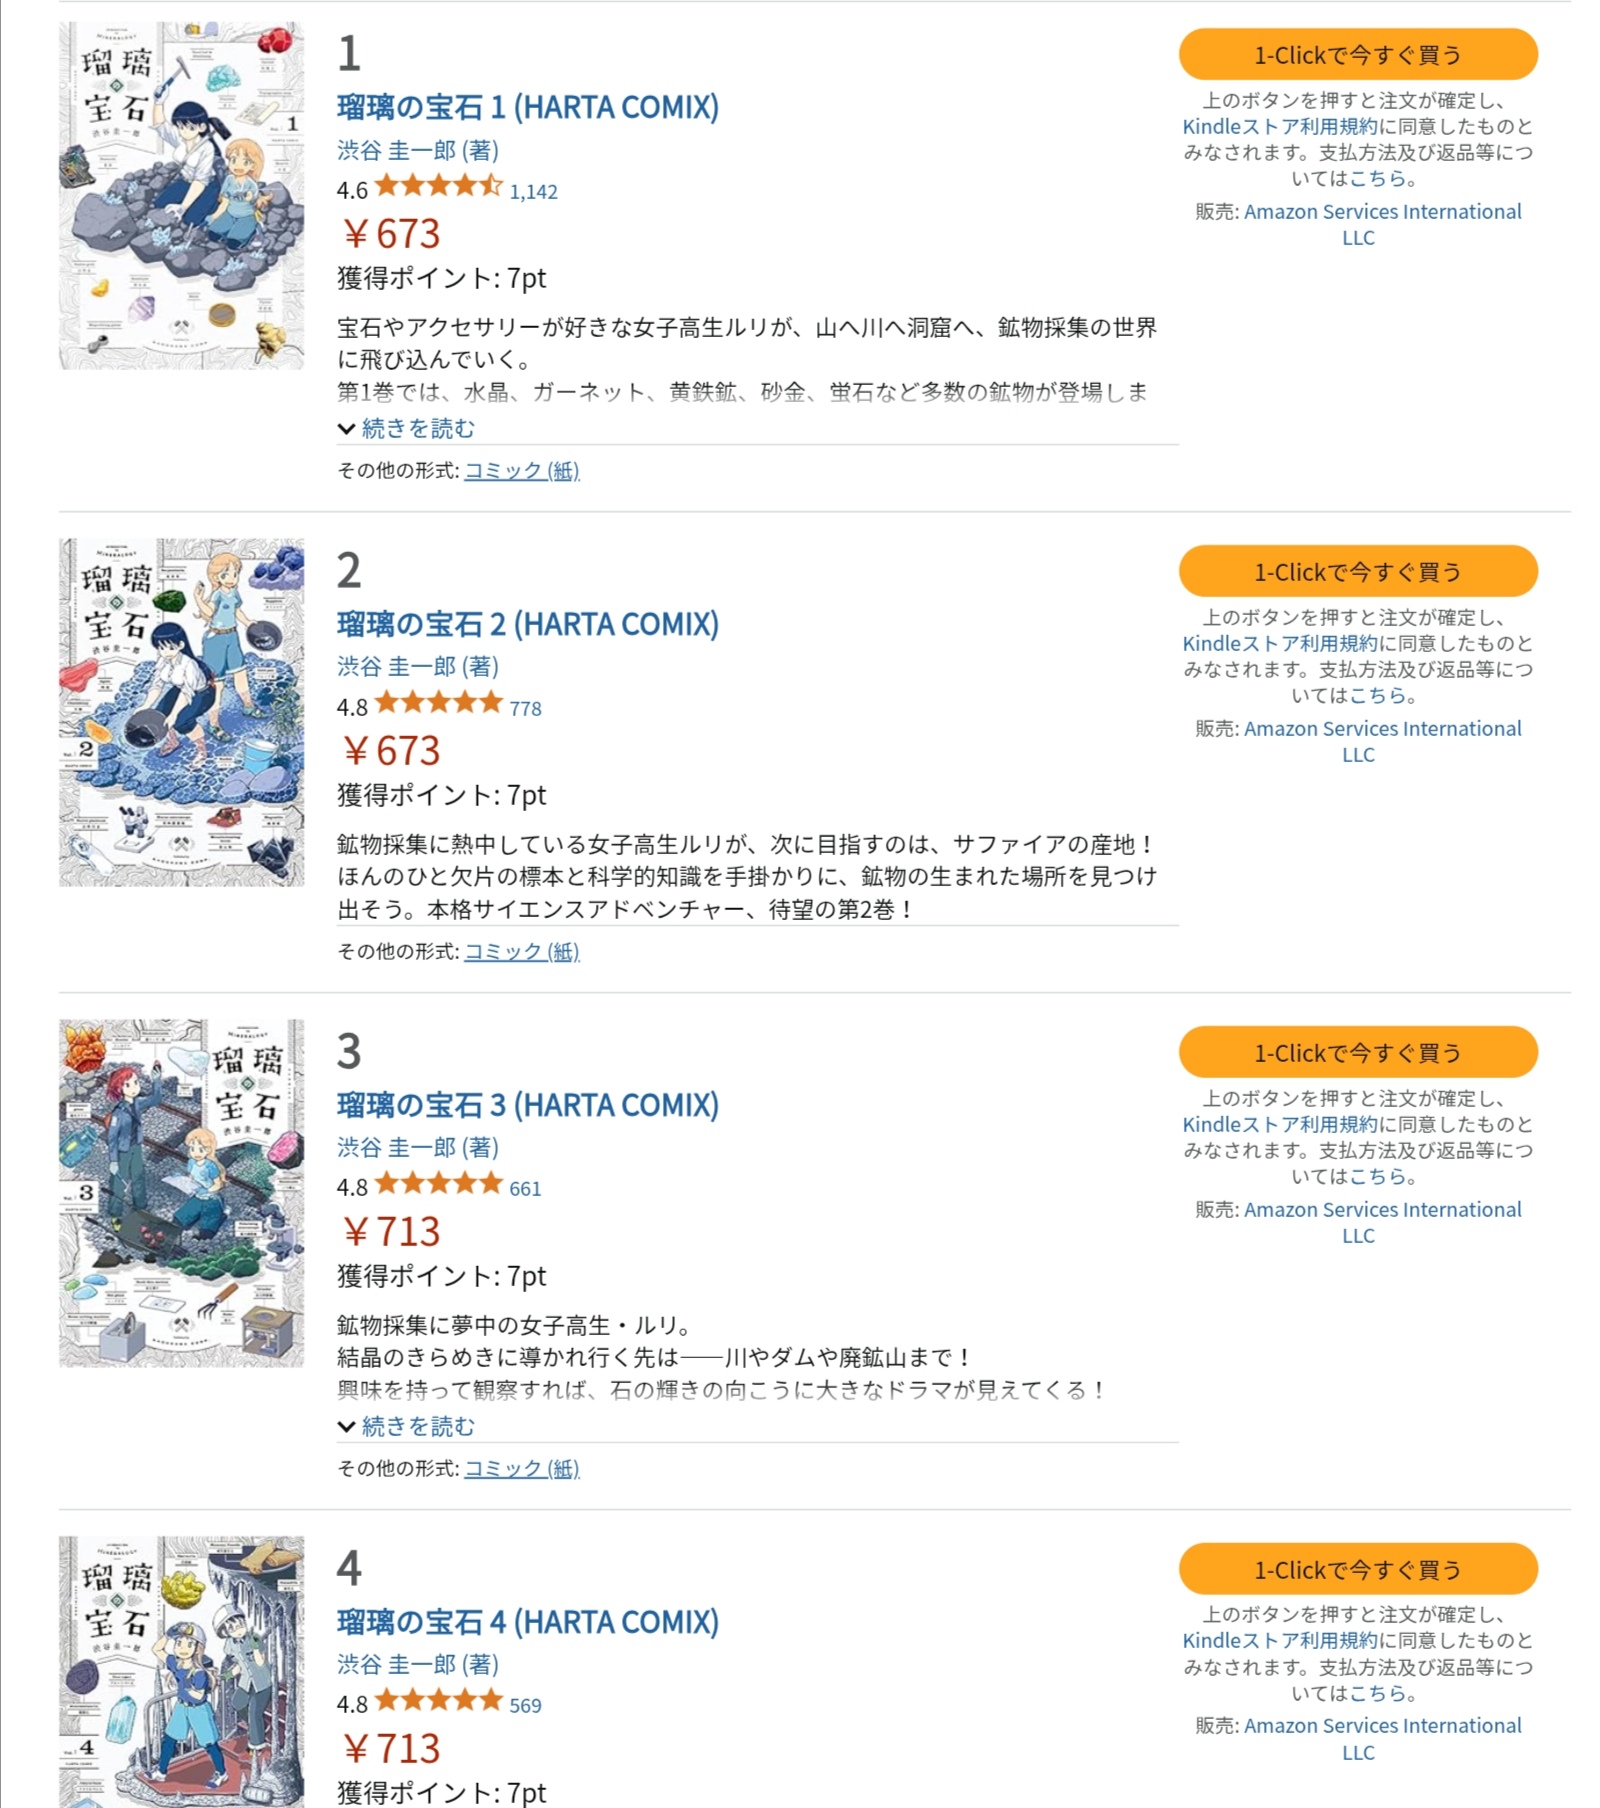Open Kindleストア利用規約 link beside volume 1
The height and width of the screenshot is (1808, 1600).
click(x=1280, y=126)
